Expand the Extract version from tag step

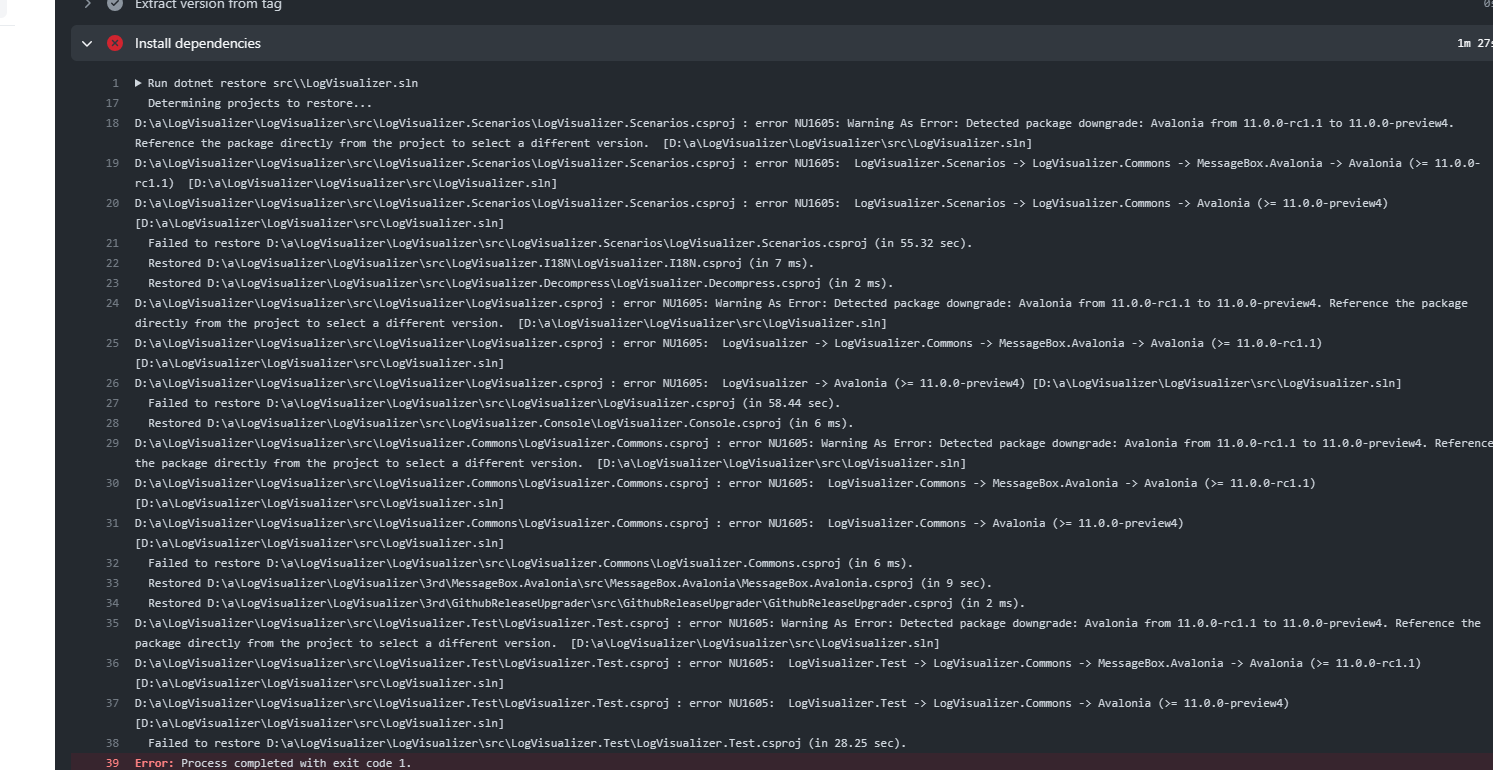pos(86,5)
